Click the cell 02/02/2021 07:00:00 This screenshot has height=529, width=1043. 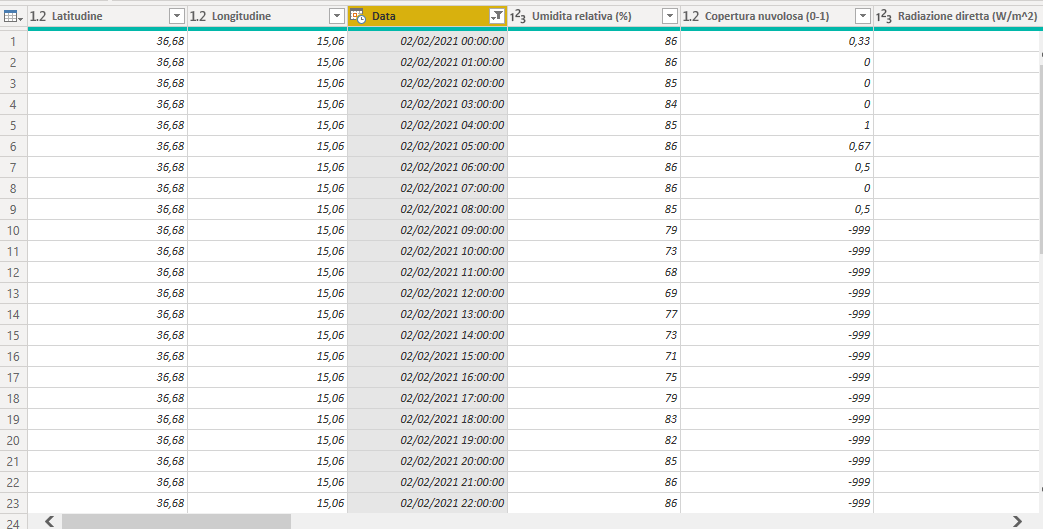coord(428,188)
